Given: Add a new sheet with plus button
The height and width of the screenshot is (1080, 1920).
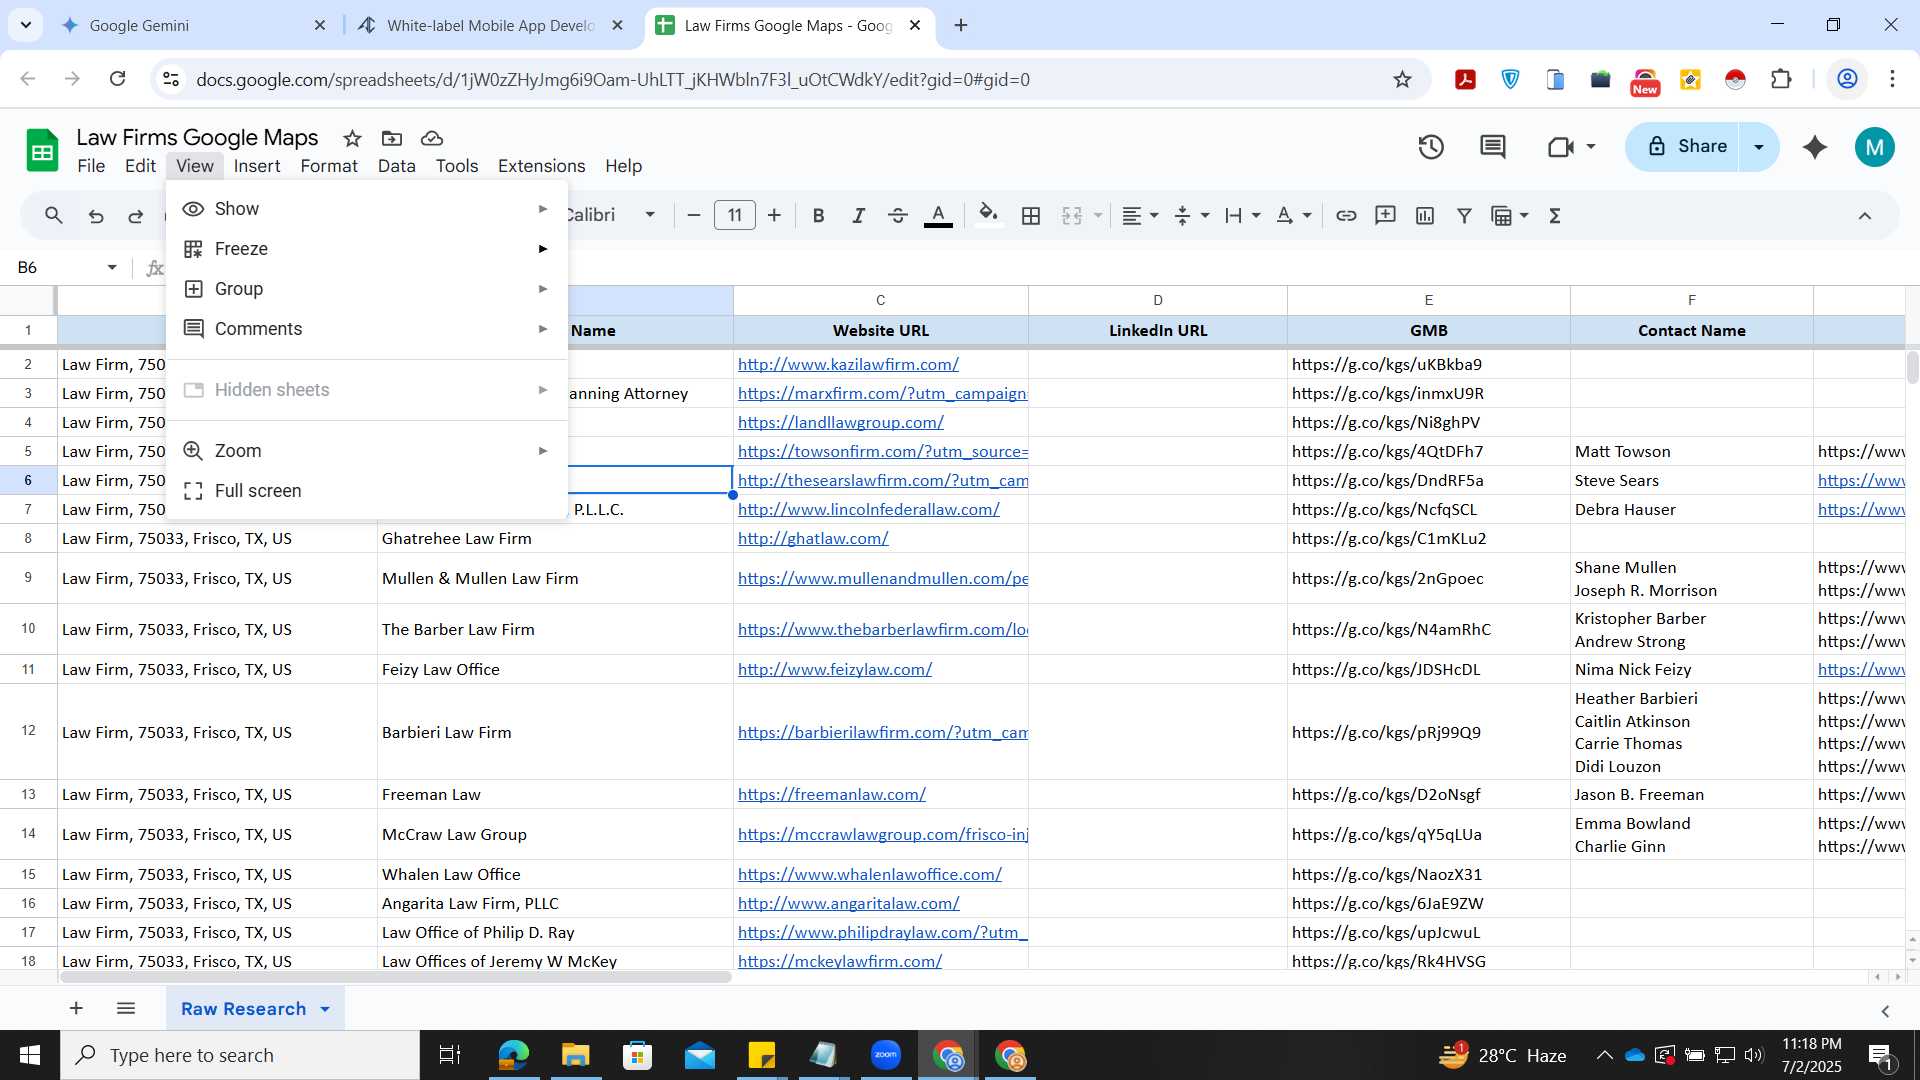Looking at the screenshot, I should 76,1008.
